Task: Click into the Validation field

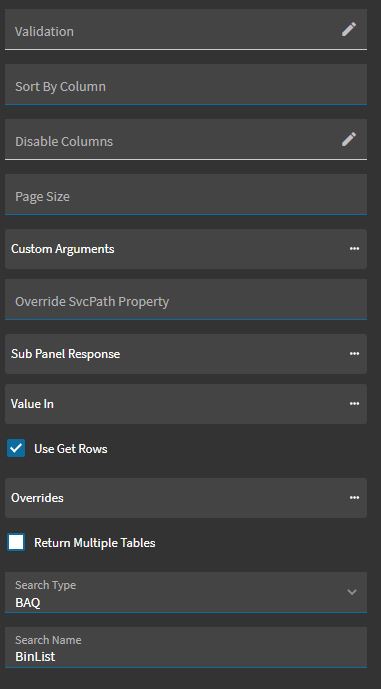Action: (186, 29)
